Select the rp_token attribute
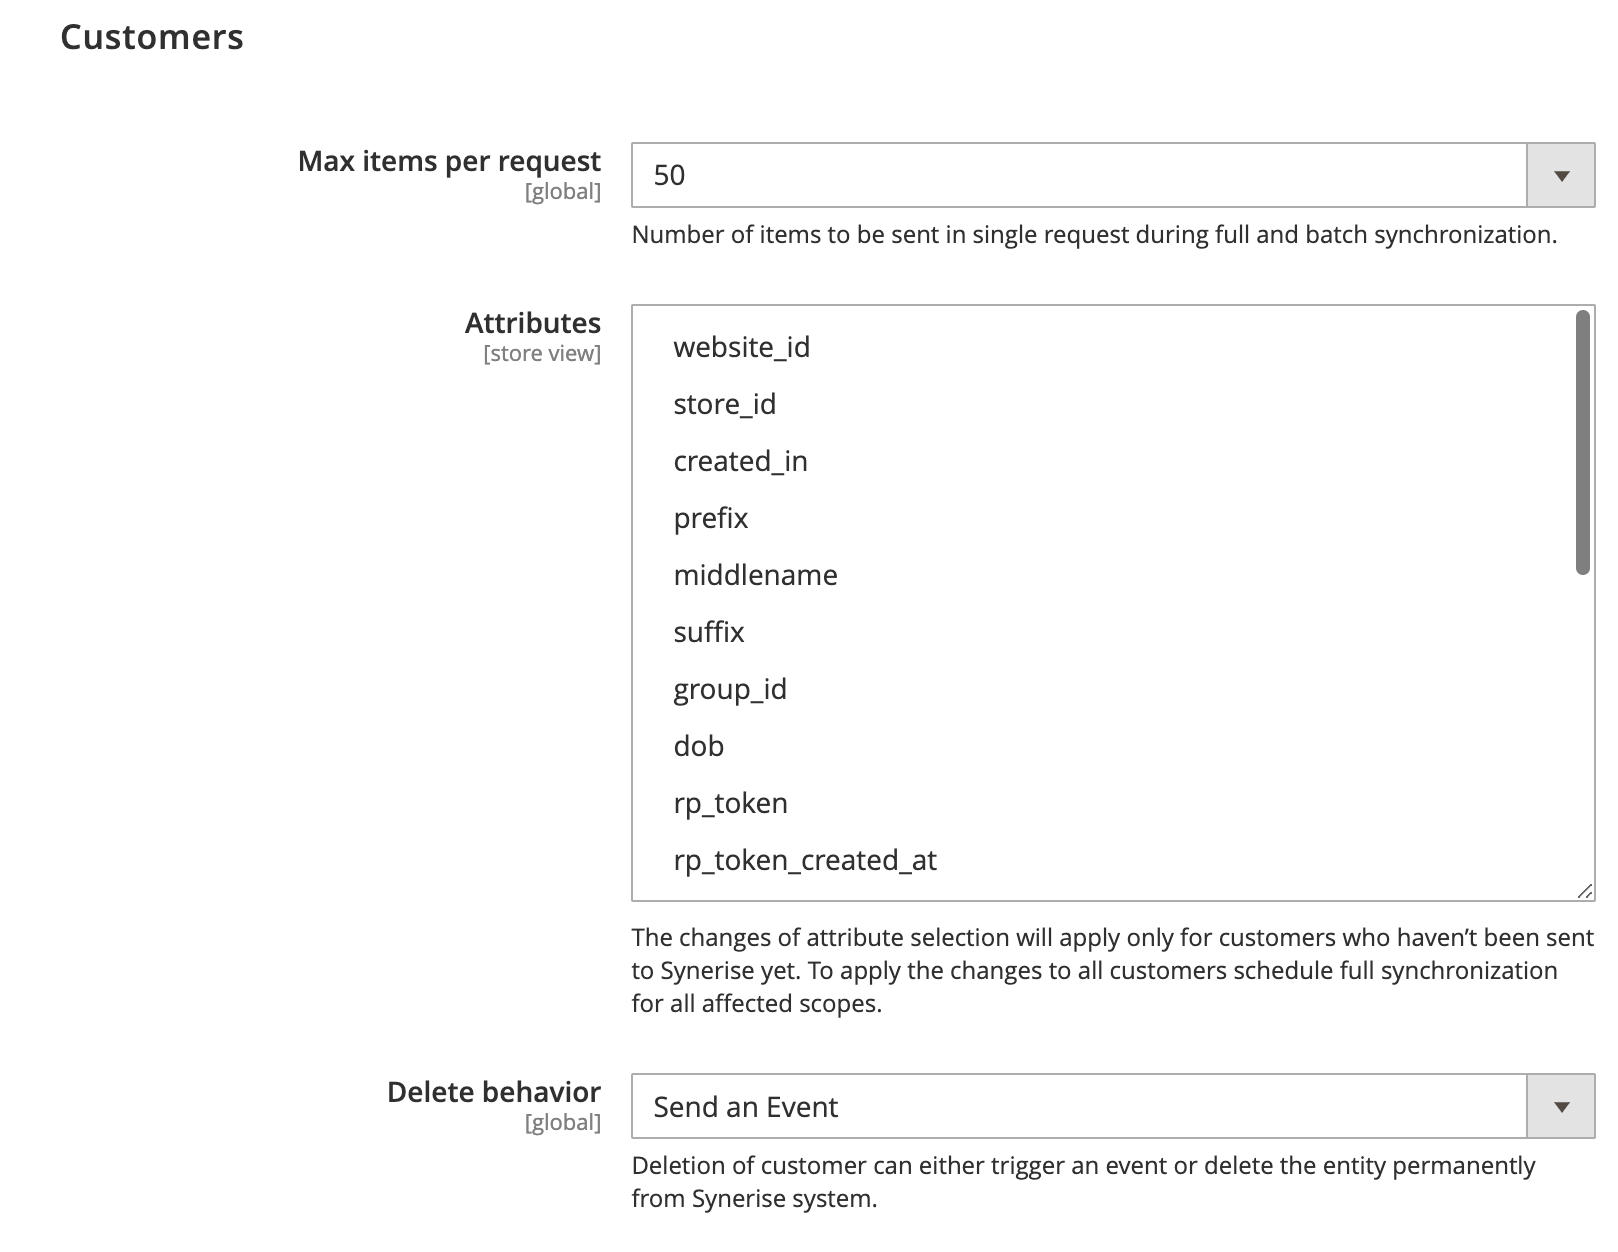 (x=729, y=803)
